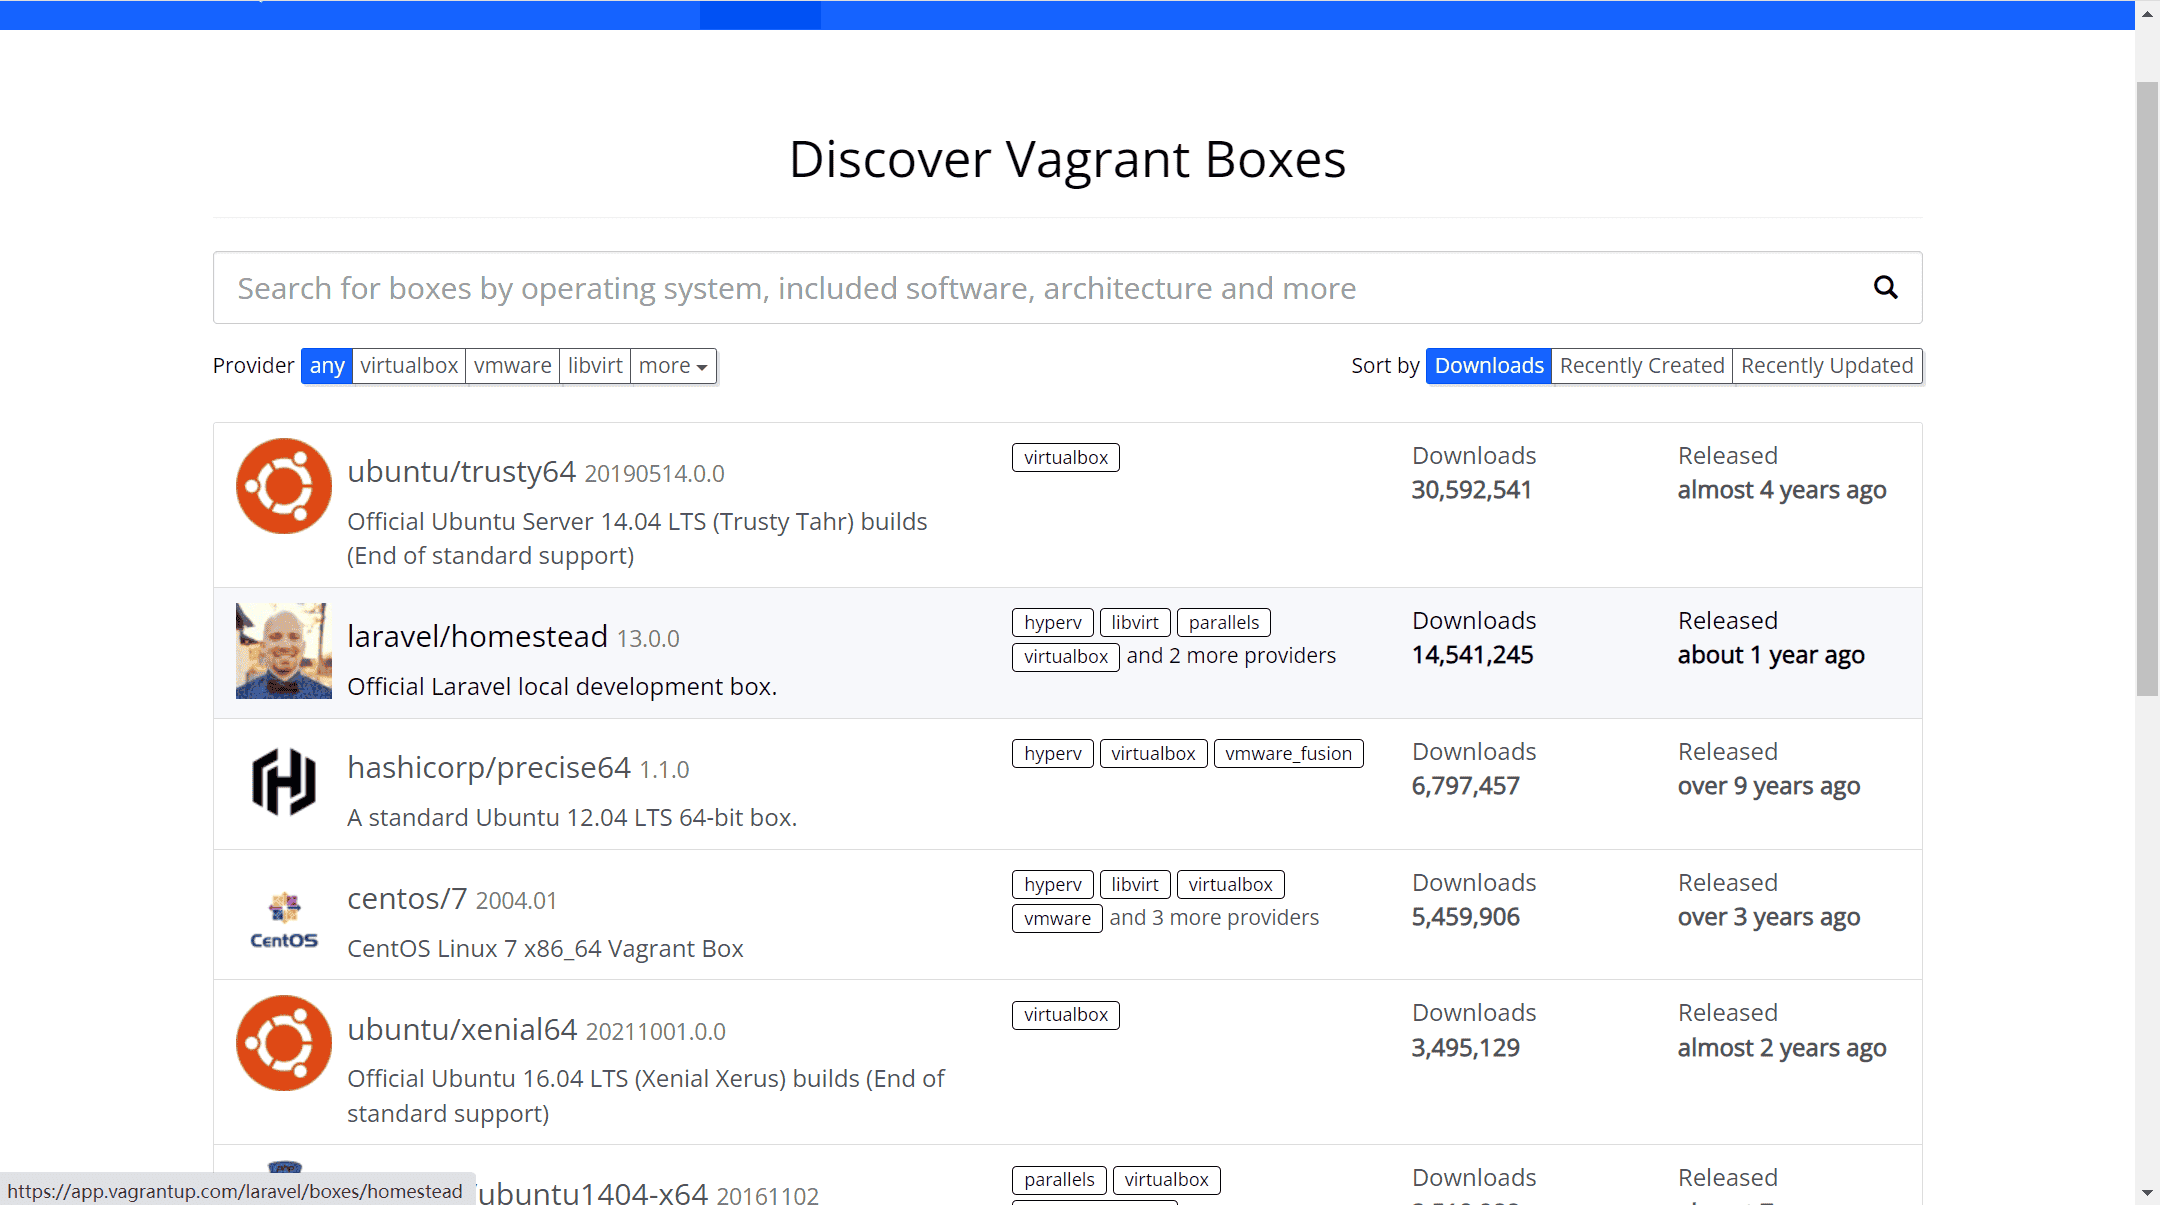Sort boxes by Downloads

tap(1489, 366)
